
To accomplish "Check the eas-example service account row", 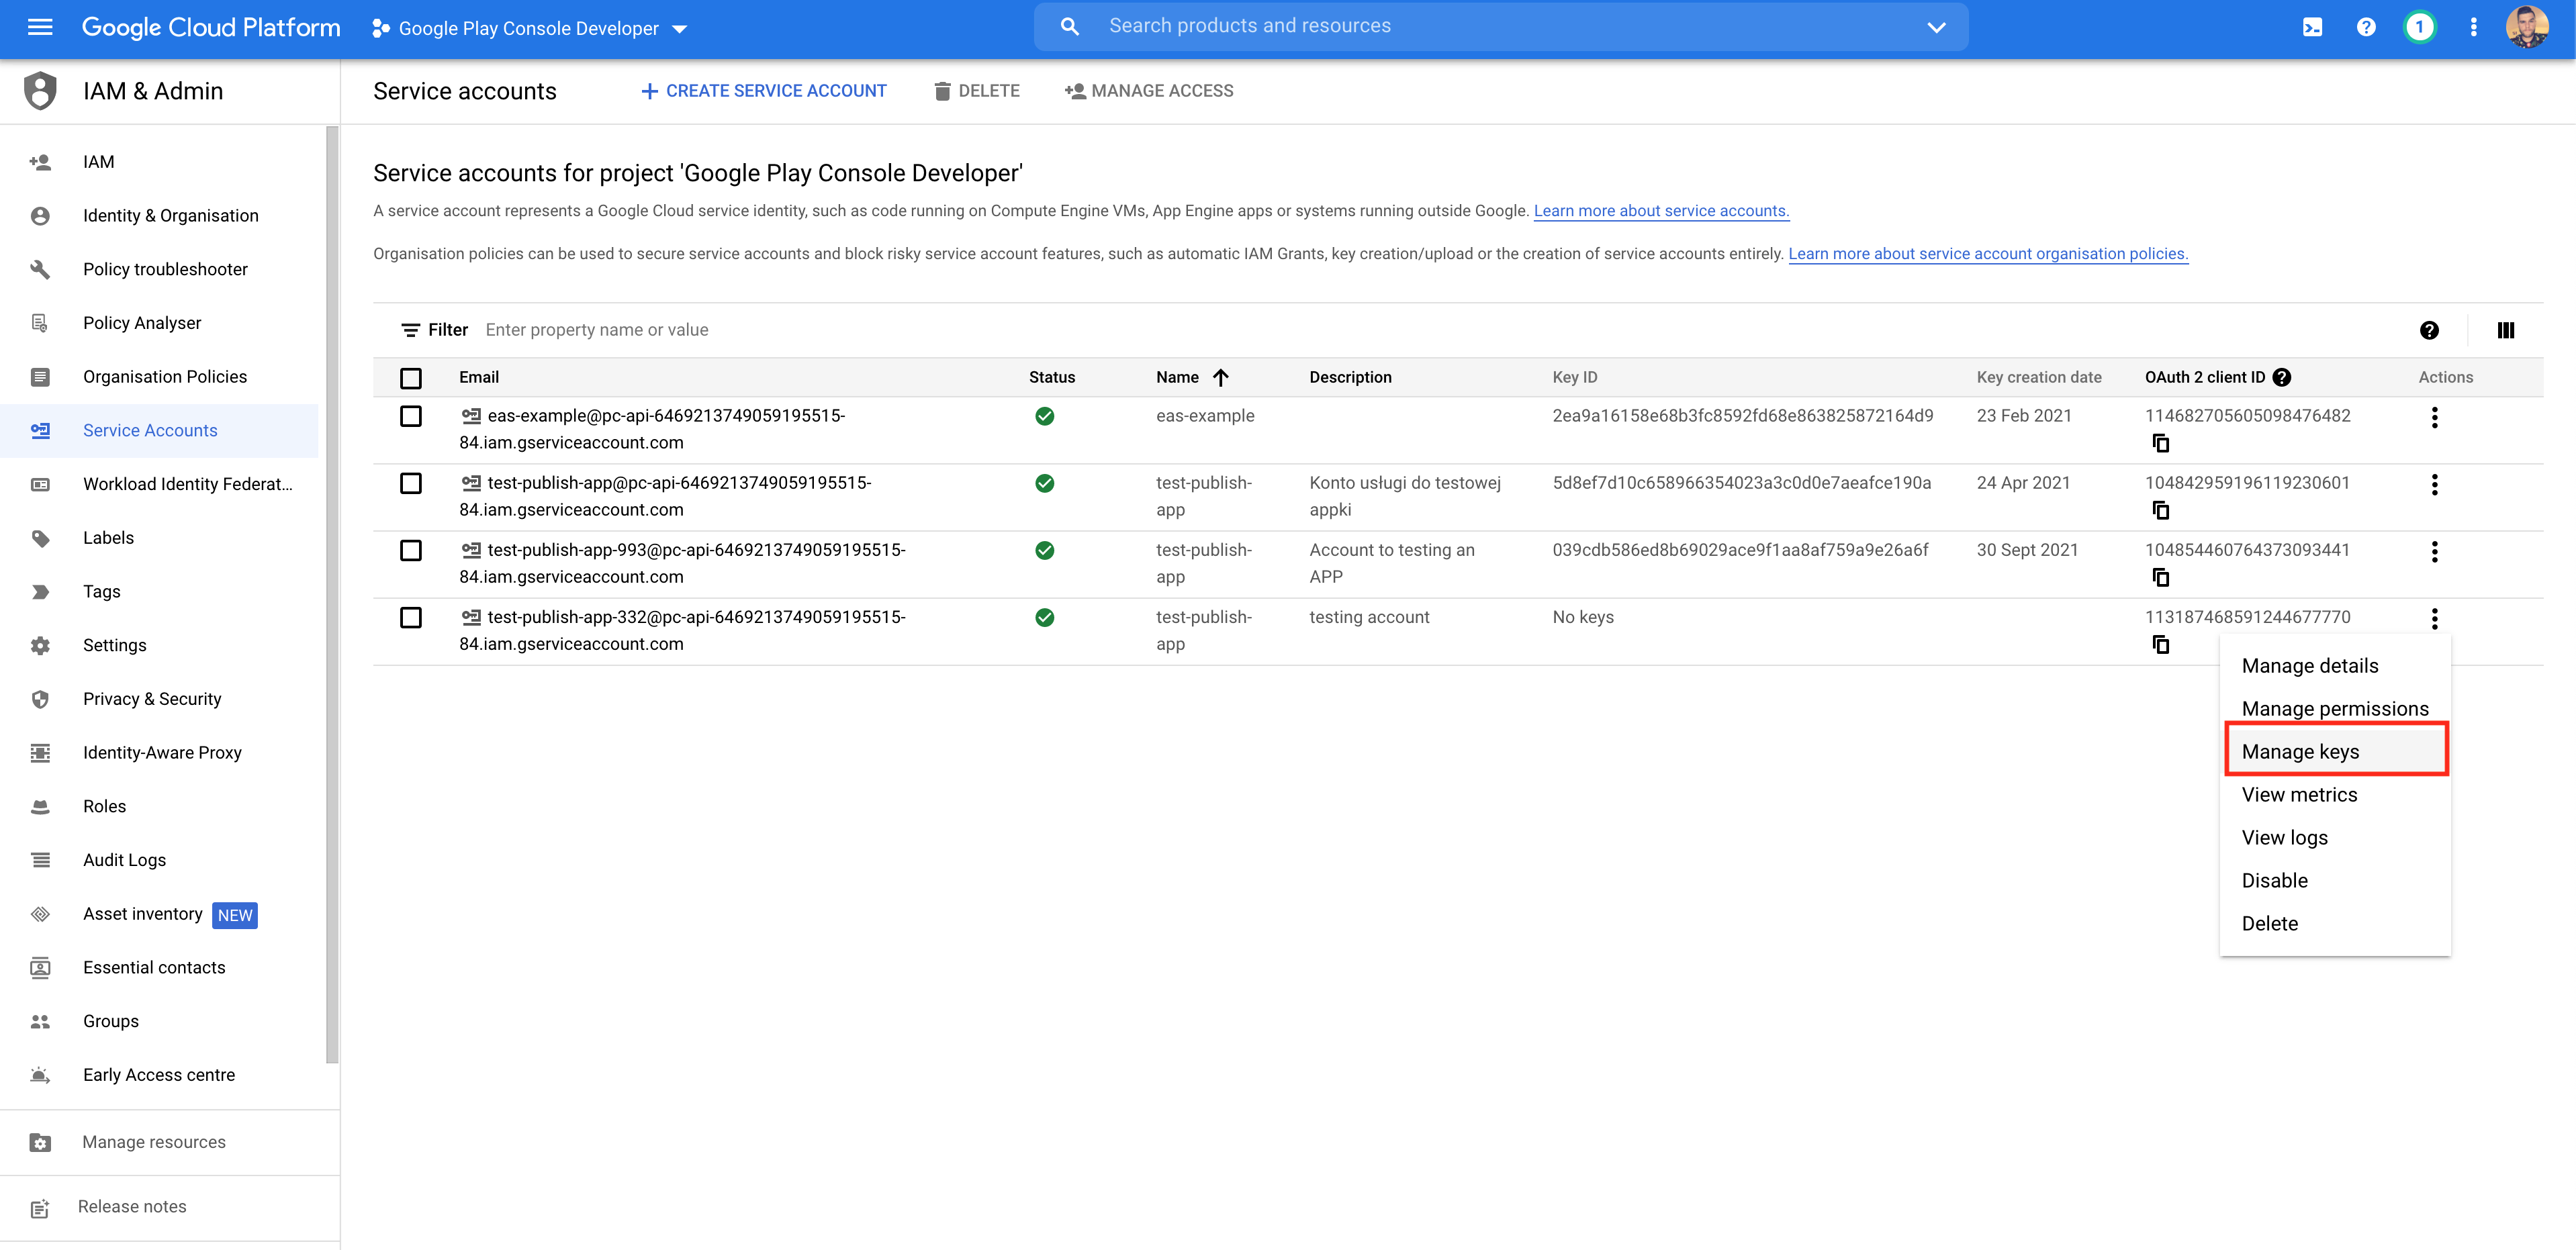I will [x=410, y=416].
